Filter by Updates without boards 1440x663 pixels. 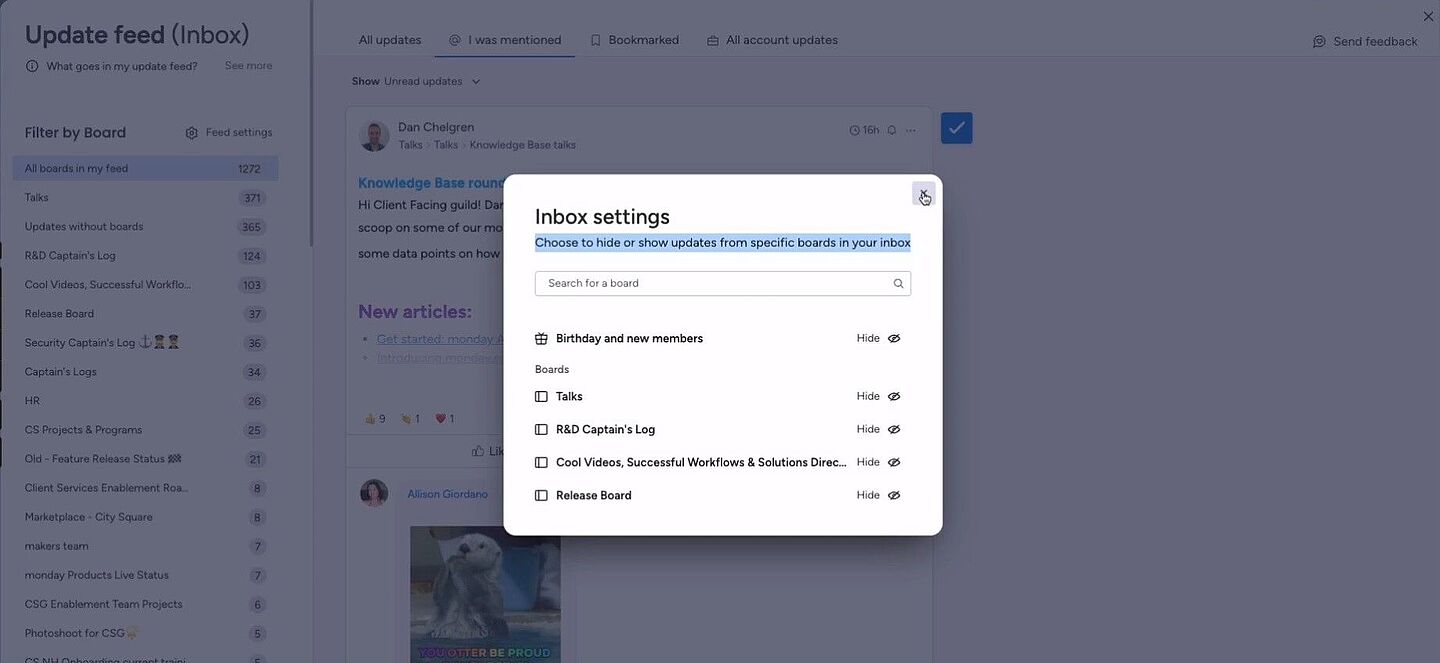click(145, 226)
